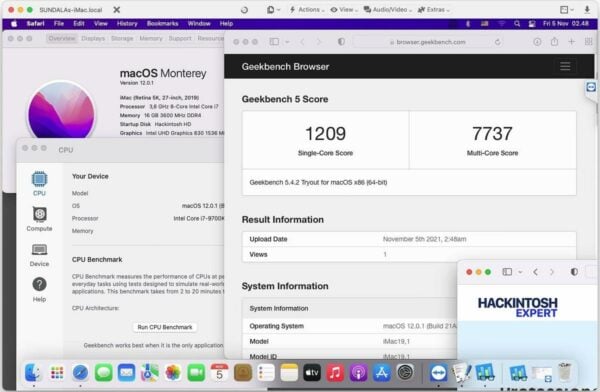Open a new Safari tab with plus icon
This screenshot has height=392, width=600.
click(x=571, y=42)
